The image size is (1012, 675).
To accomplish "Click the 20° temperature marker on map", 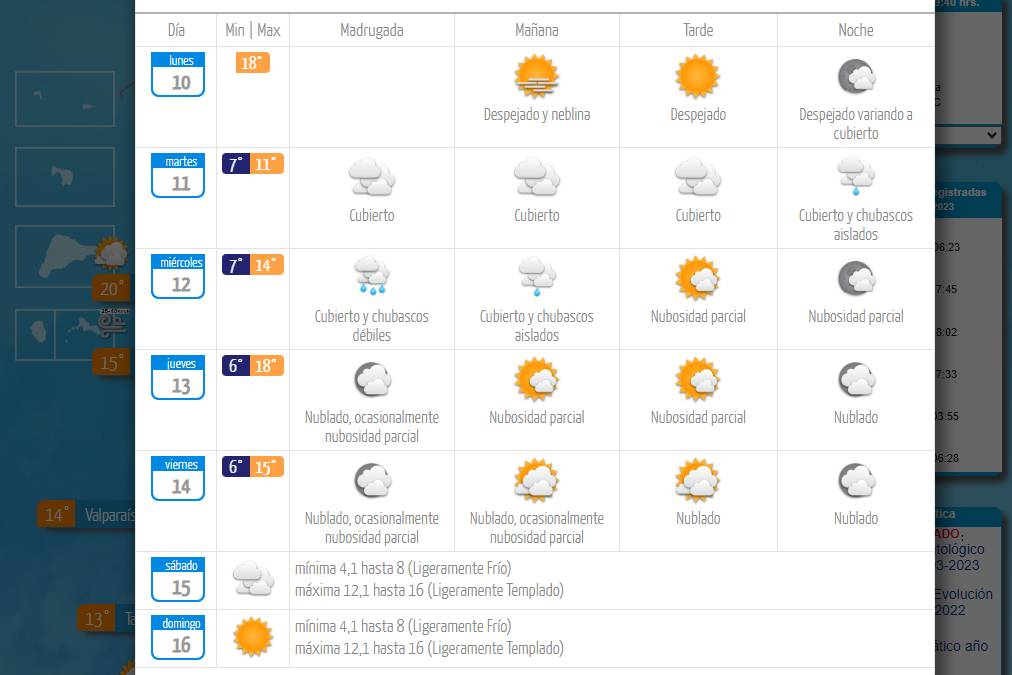I will 111,289.
